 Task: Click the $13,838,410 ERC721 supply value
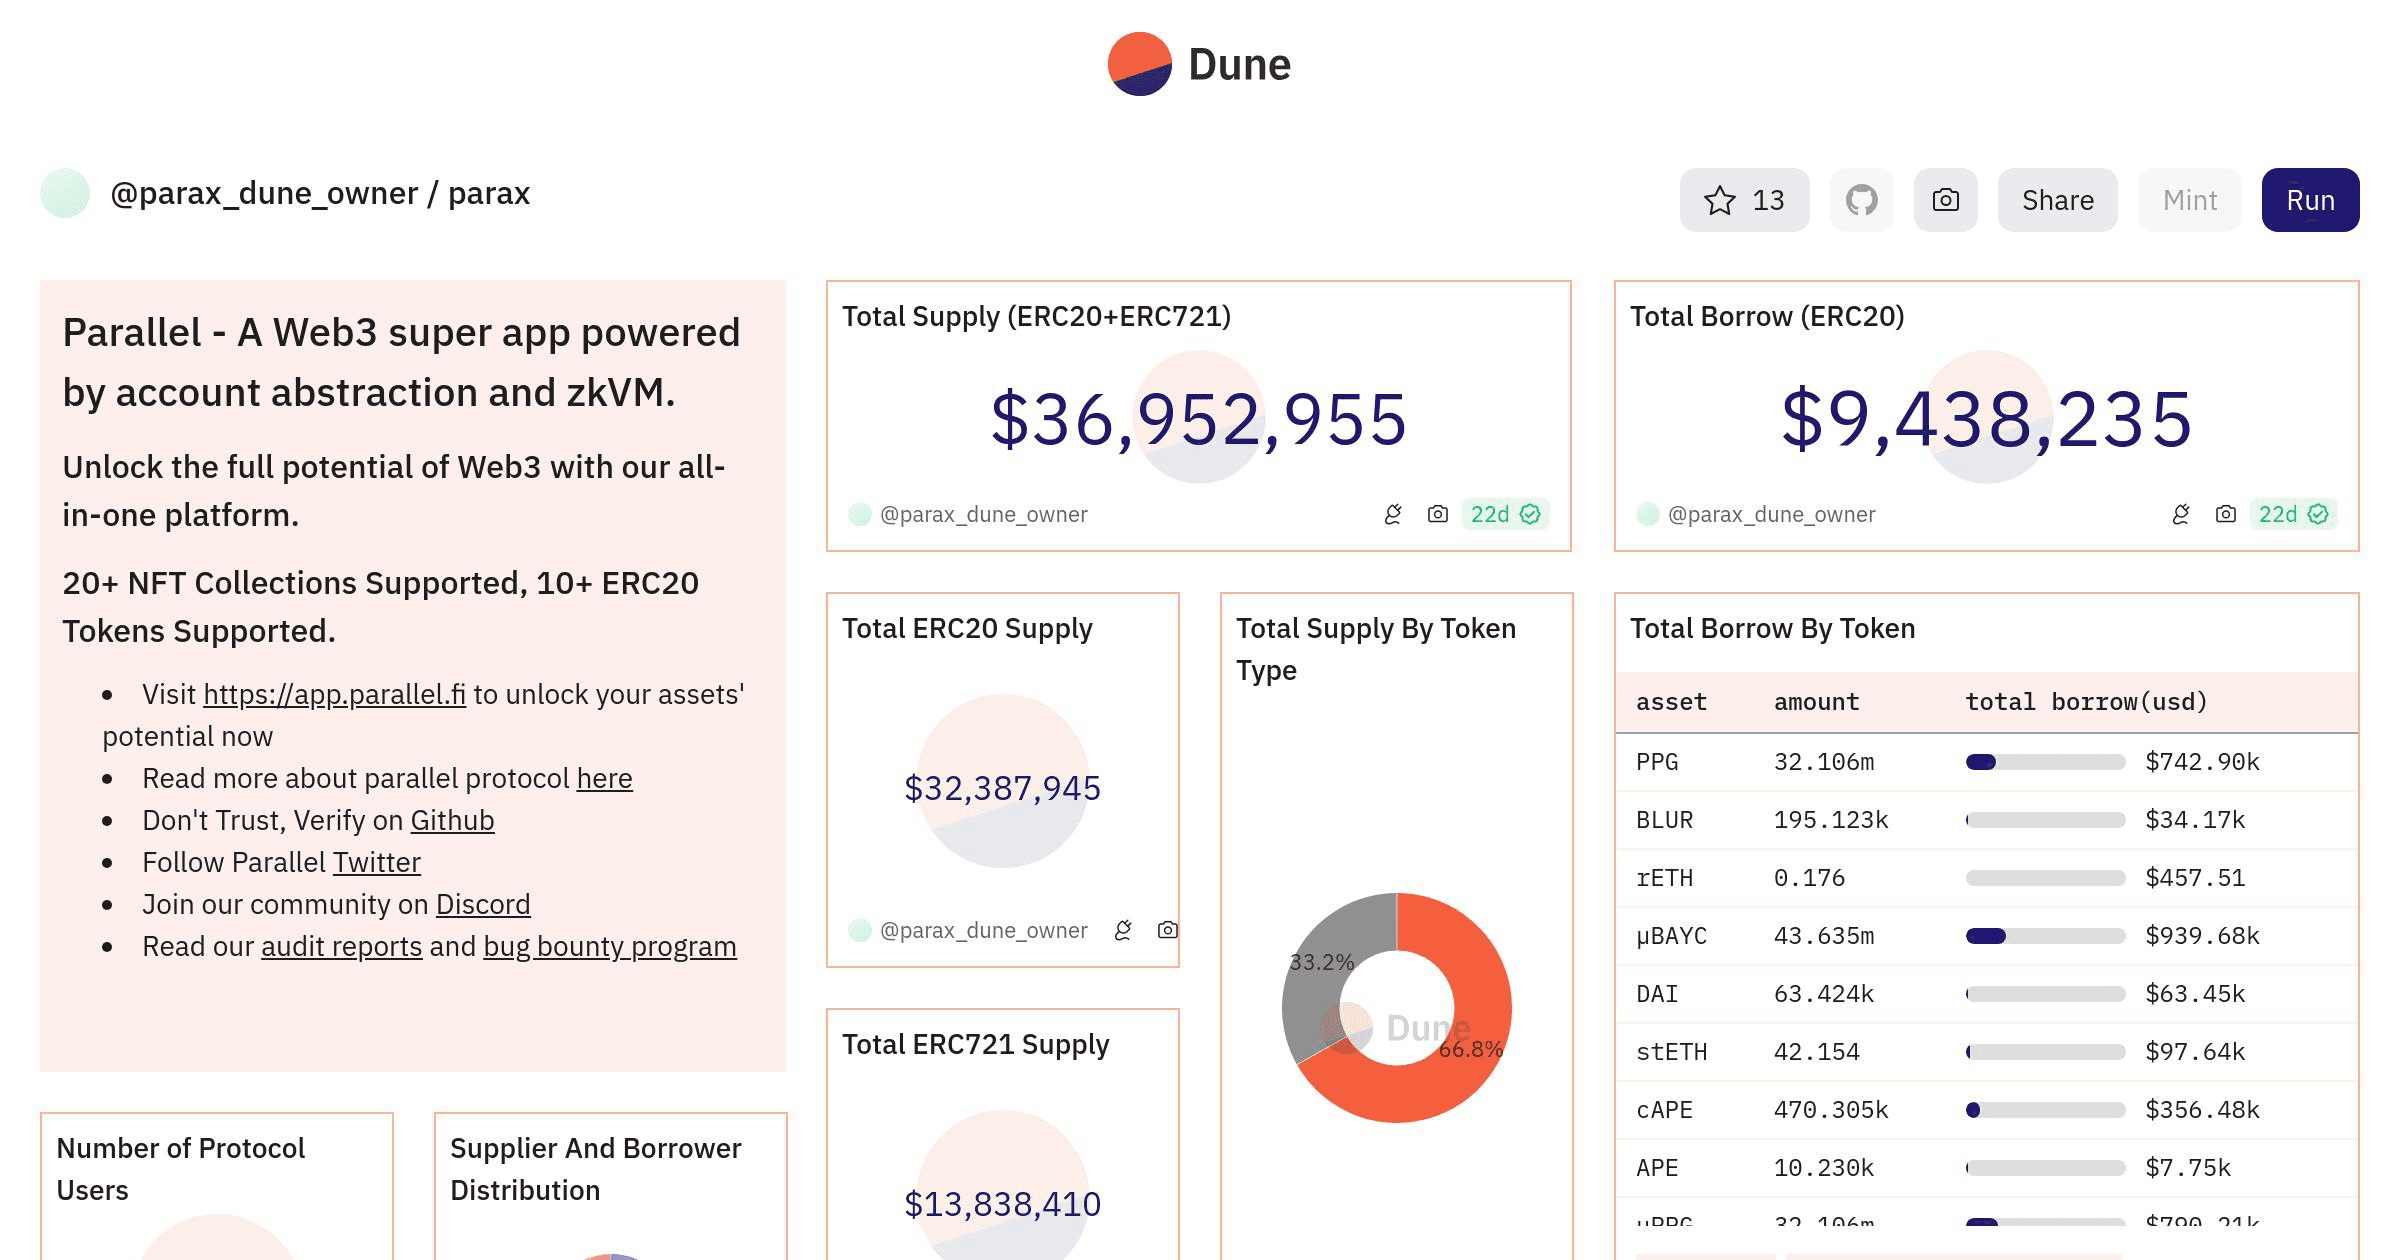1002,1204
